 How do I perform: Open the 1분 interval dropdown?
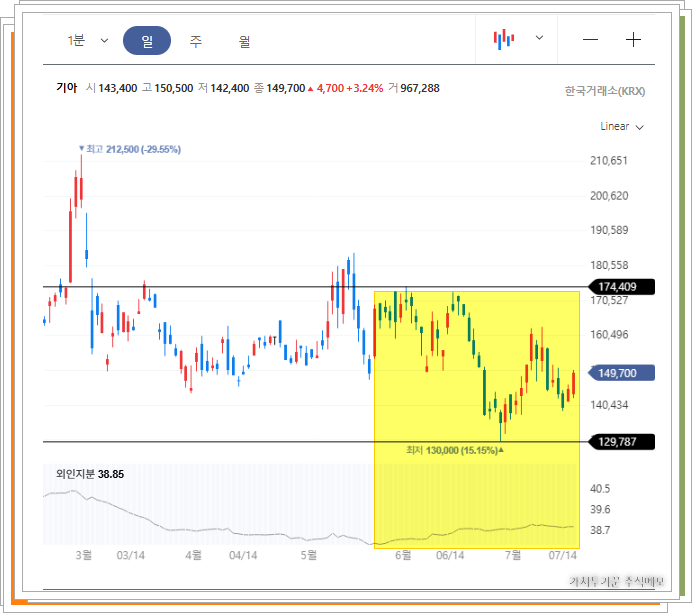[88, 41]
